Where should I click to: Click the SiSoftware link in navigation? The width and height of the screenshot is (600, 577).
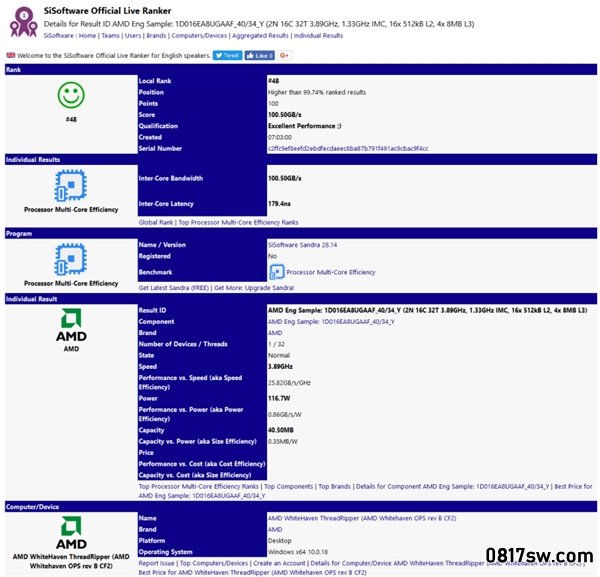[59, 36]
